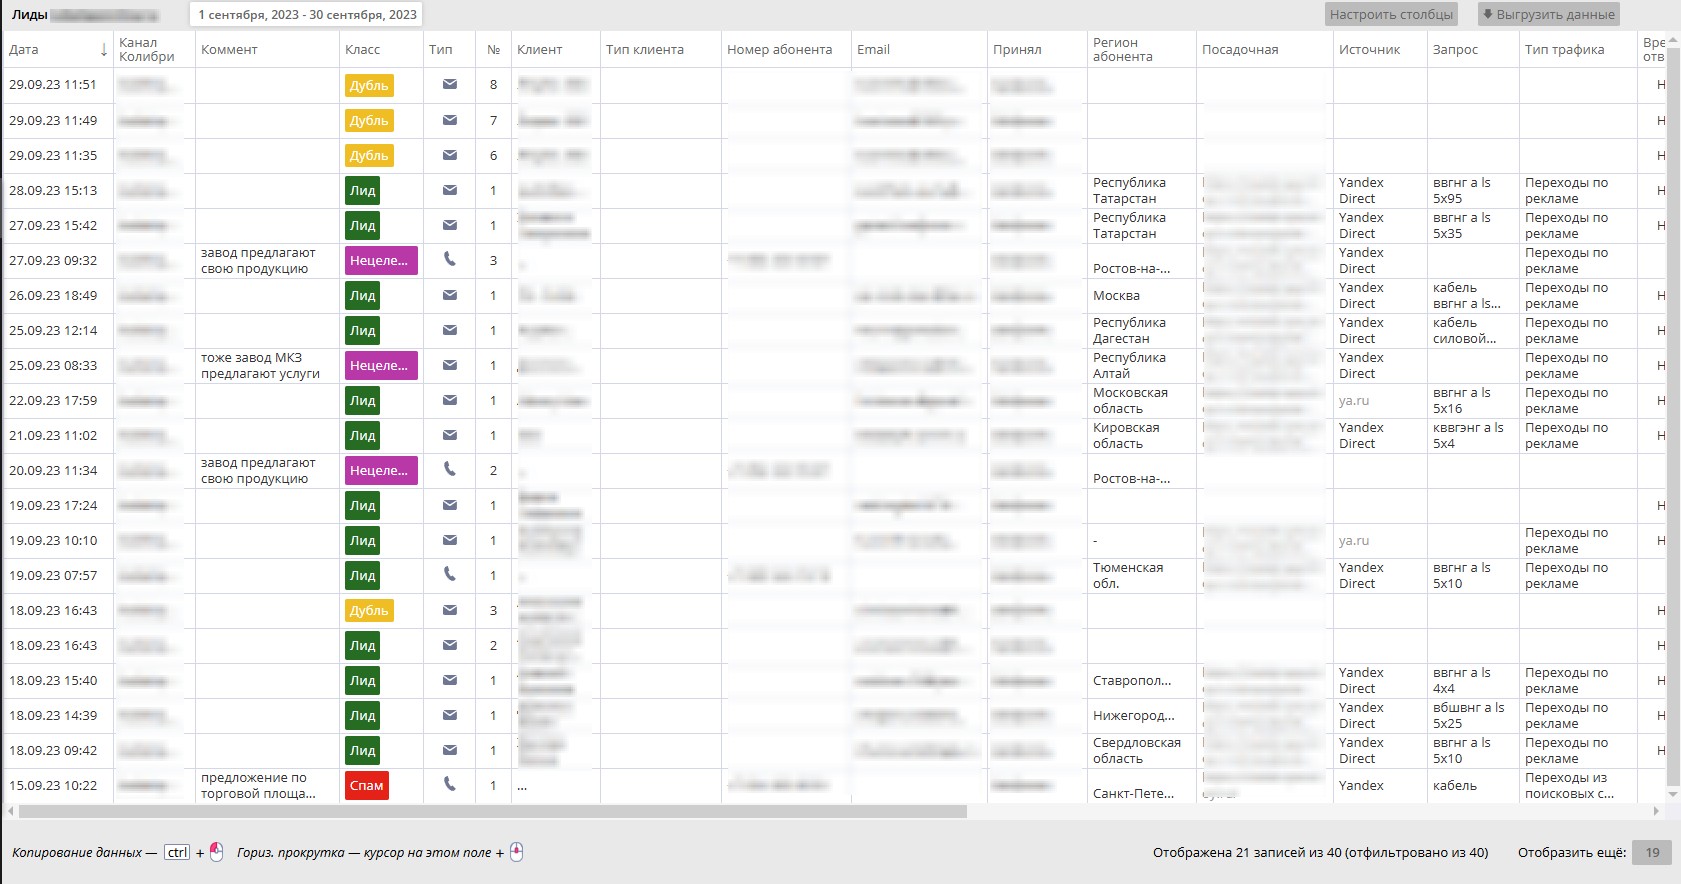Click the Регион абонента column header
Viewport: 1681px width, 884px height.
pyautogui.click(x=1122, y=50)
